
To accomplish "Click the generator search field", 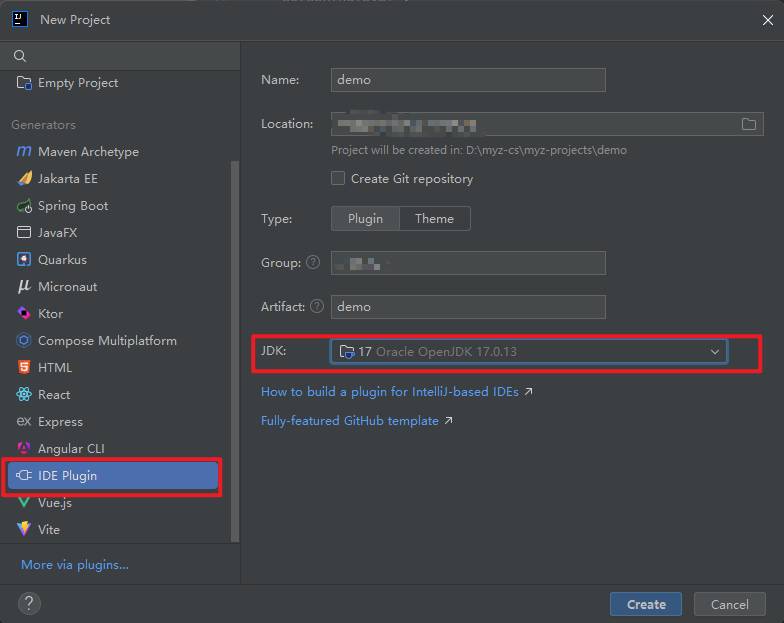I will tap(120, 56).
